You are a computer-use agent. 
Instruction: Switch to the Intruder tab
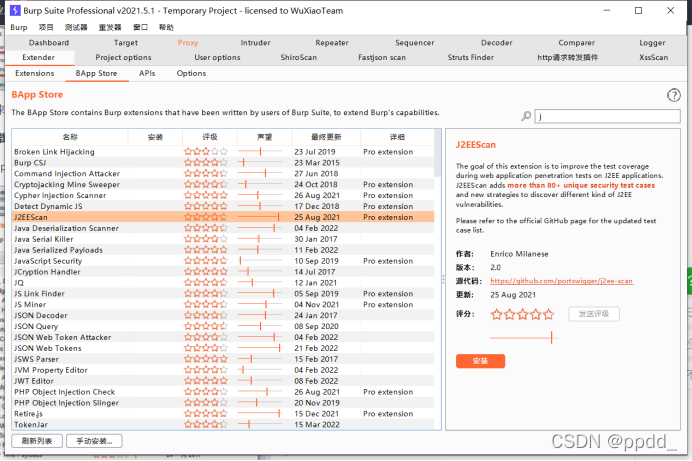256,43
